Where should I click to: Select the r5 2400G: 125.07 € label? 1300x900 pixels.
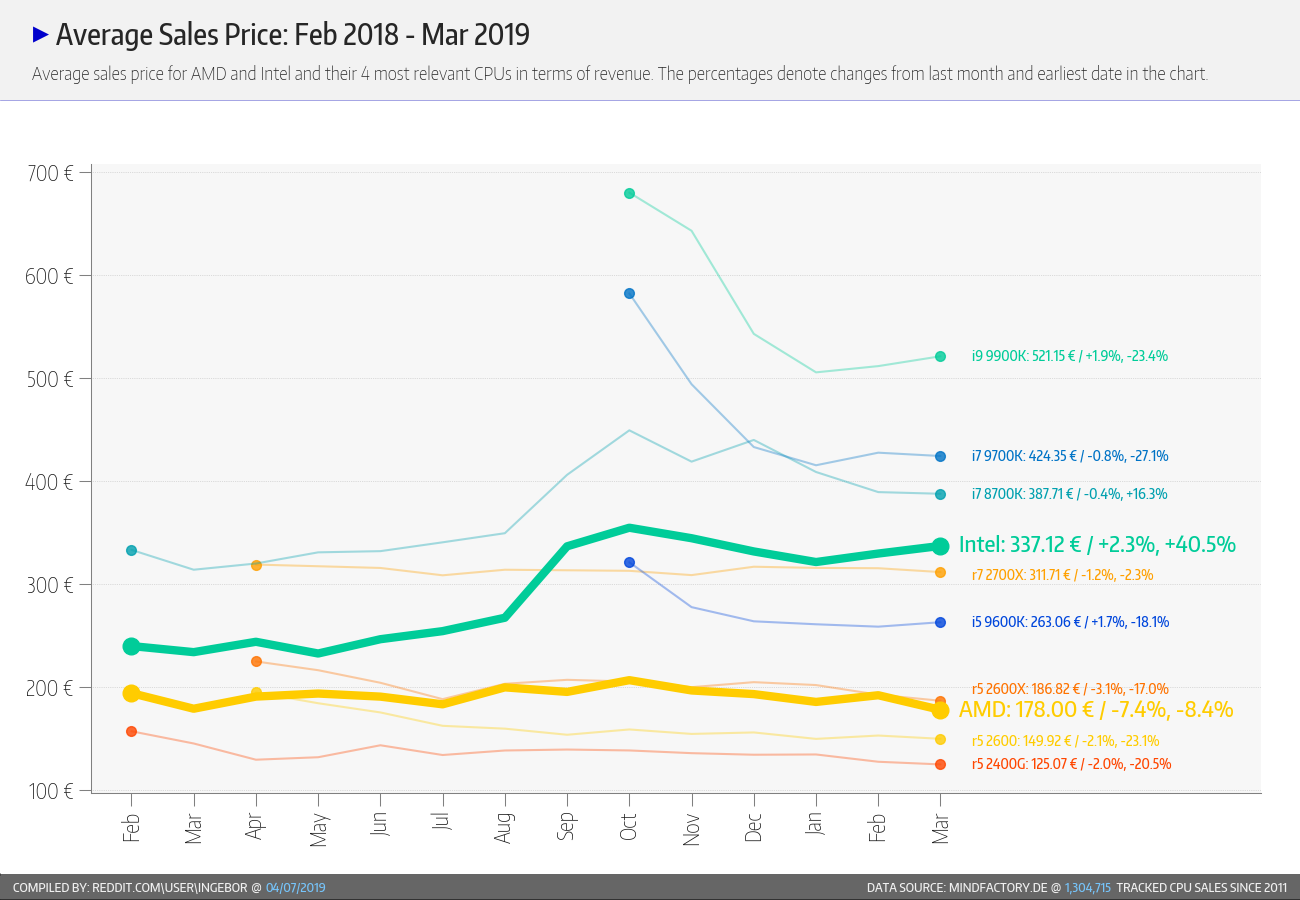(x=1071, y=764)
